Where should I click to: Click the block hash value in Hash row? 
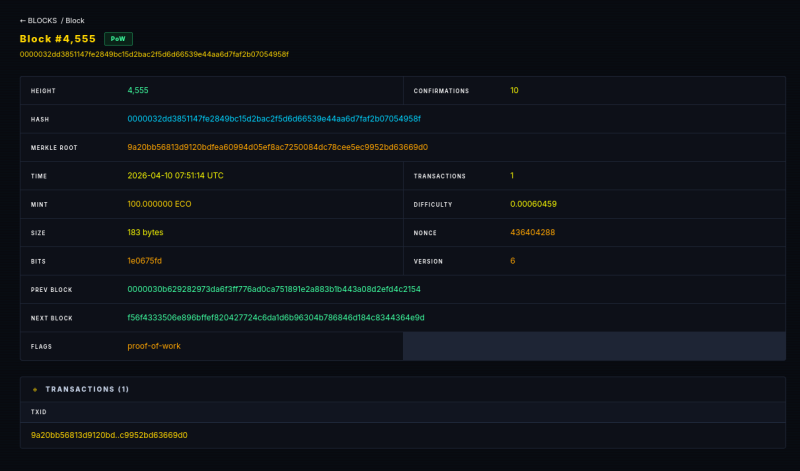click(x=273, y=119)
